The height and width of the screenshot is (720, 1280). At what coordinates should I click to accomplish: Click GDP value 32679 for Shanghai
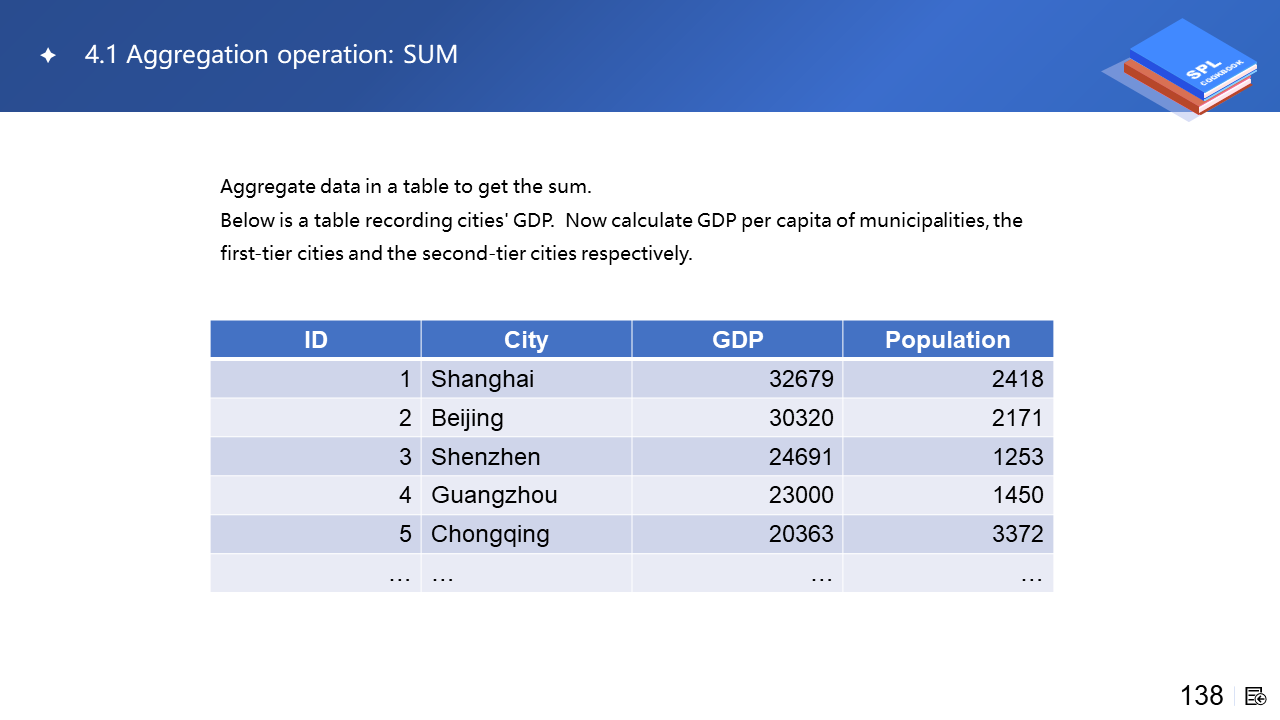(x=801, y=379)
